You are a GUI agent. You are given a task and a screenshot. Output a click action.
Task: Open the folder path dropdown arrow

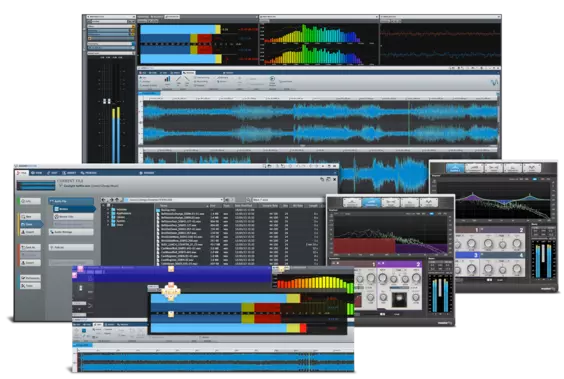[222, 200]
